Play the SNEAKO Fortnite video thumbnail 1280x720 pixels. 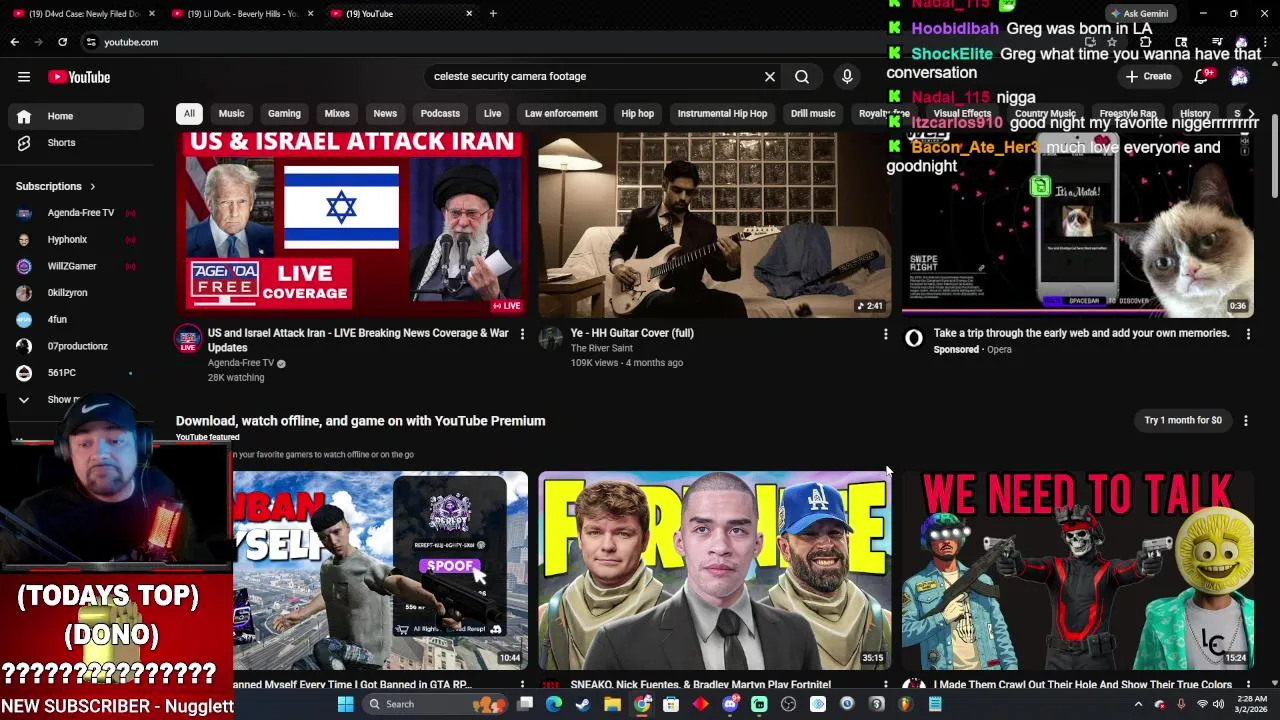tap(714, 570)
